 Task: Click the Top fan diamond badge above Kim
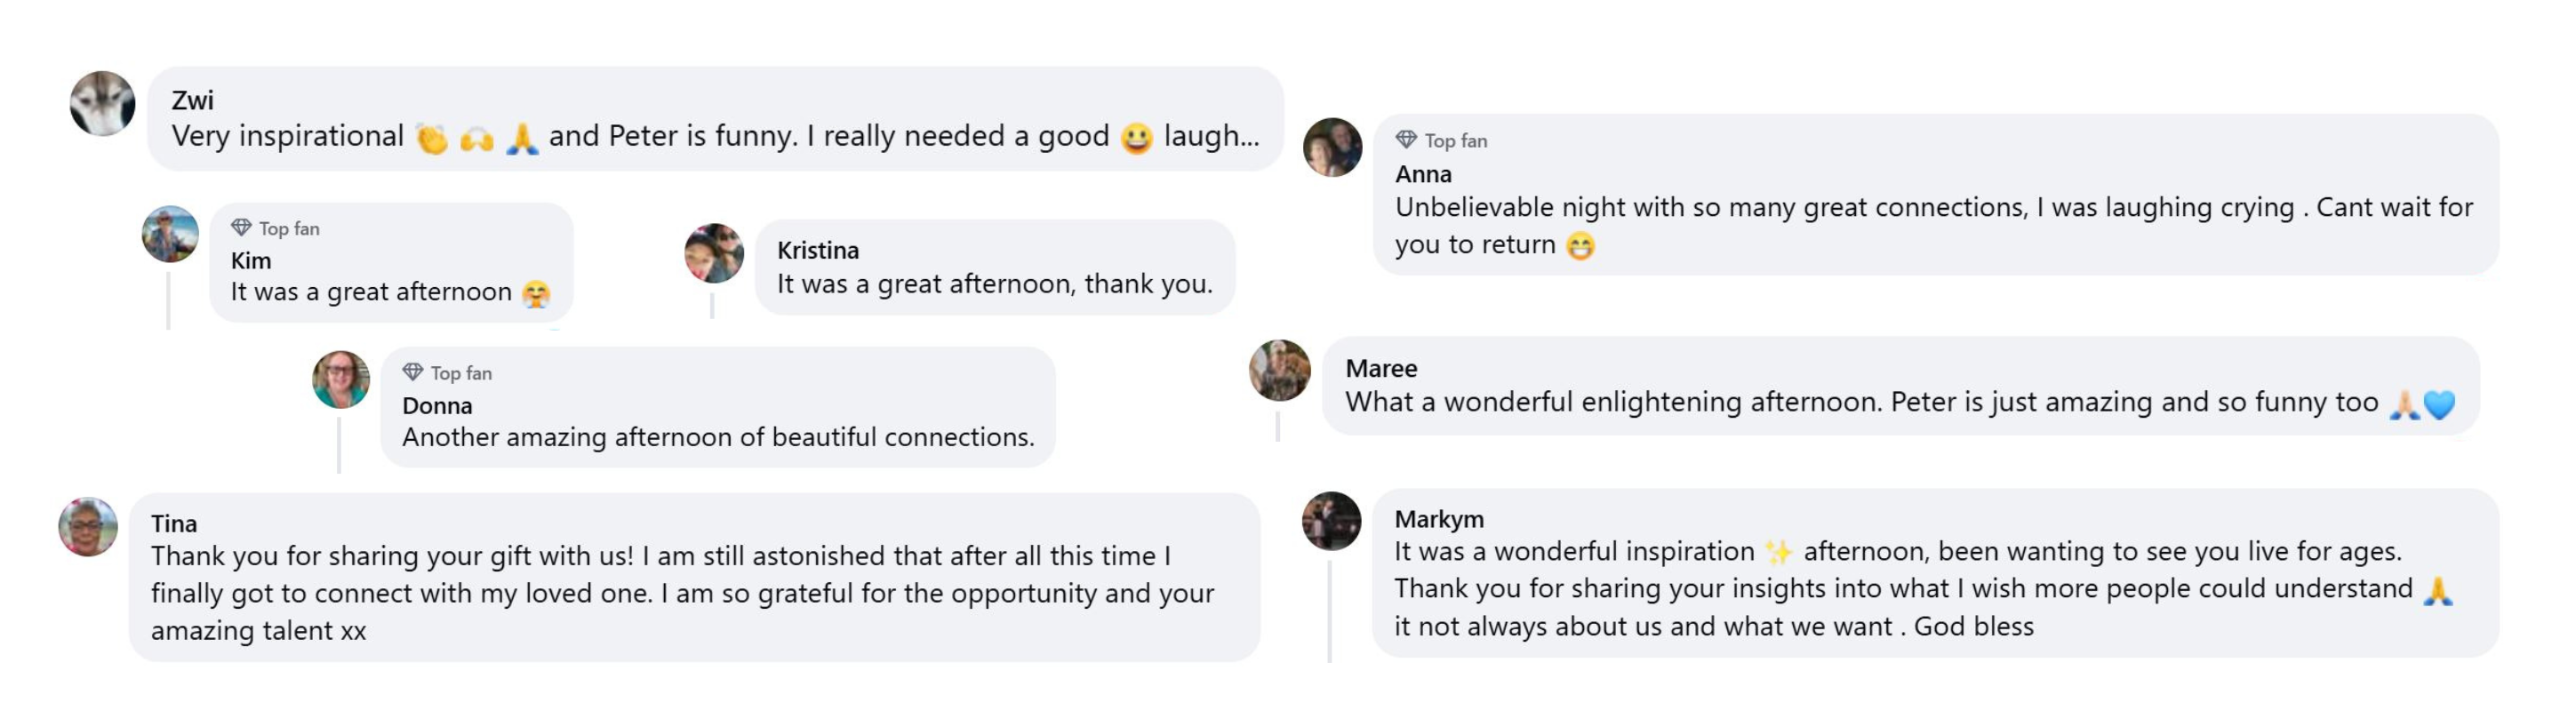pos(241,228)
